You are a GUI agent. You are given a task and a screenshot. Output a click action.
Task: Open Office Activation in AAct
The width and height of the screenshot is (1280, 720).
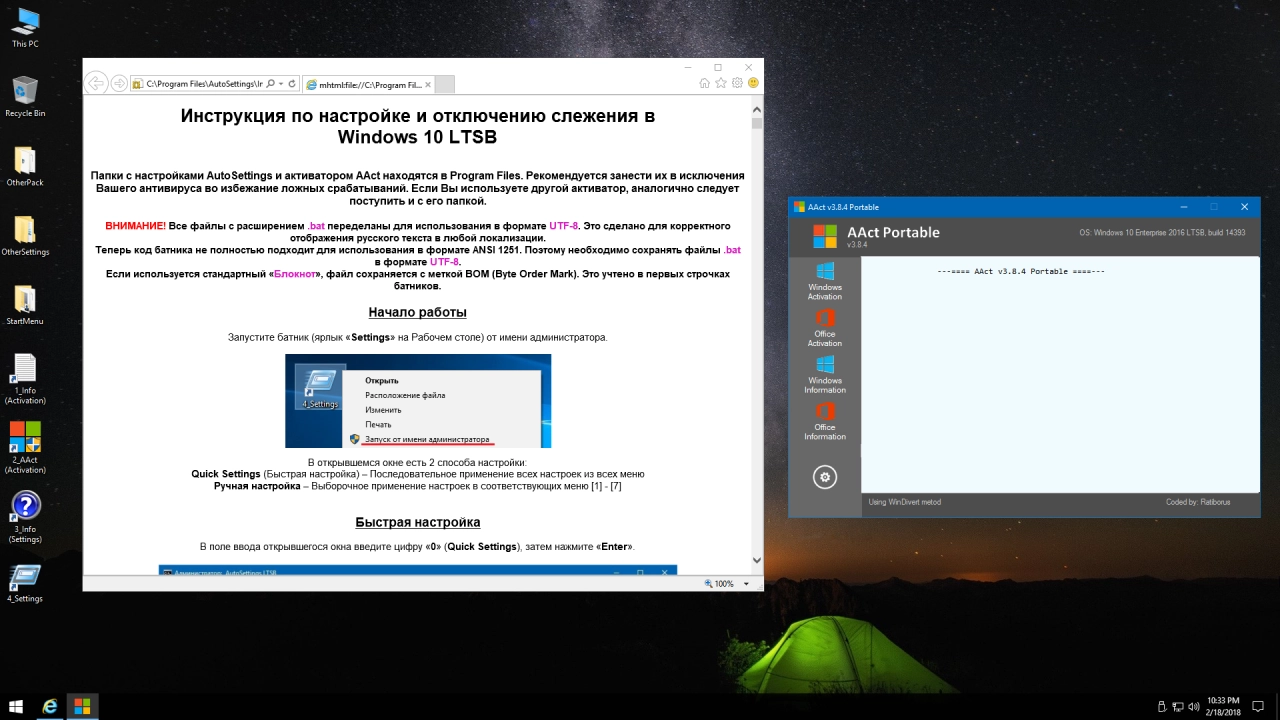[825, 328]
